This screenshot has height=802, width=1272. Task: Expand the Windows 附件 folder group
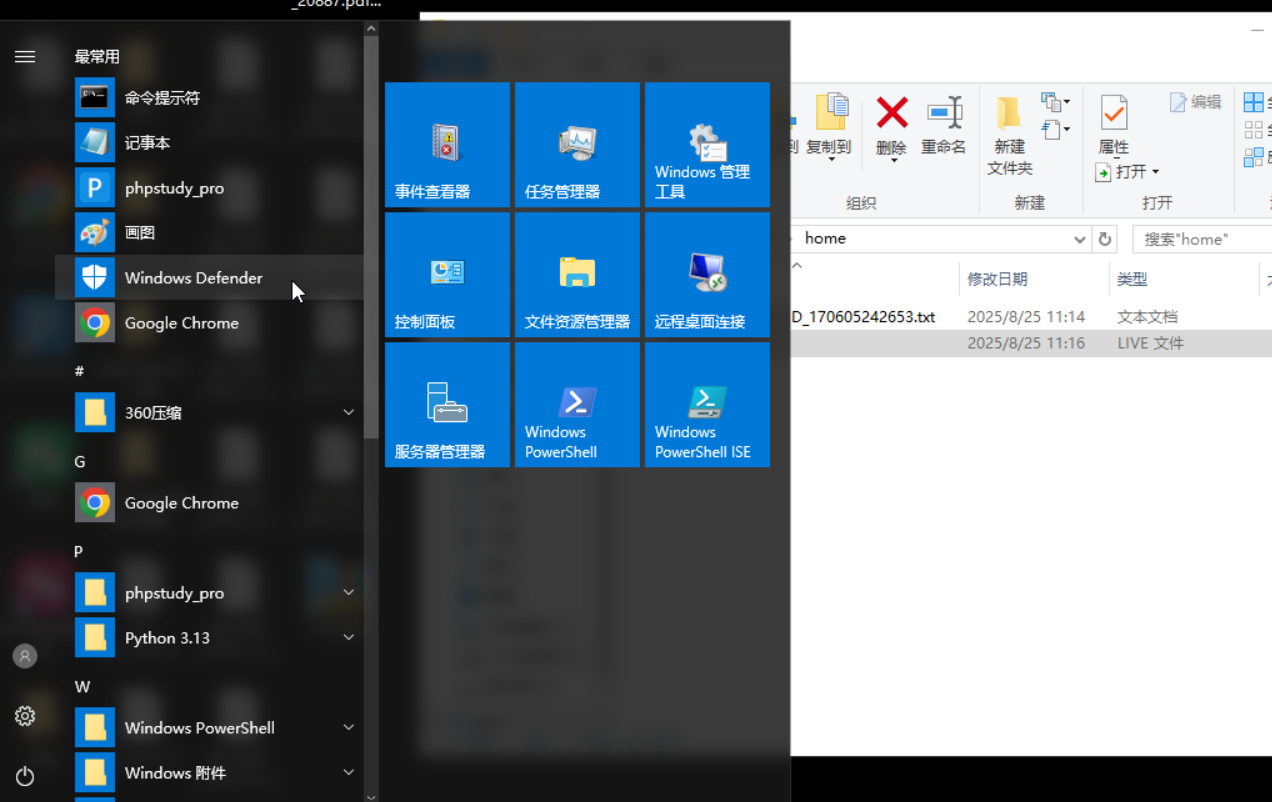coord(348,773)
